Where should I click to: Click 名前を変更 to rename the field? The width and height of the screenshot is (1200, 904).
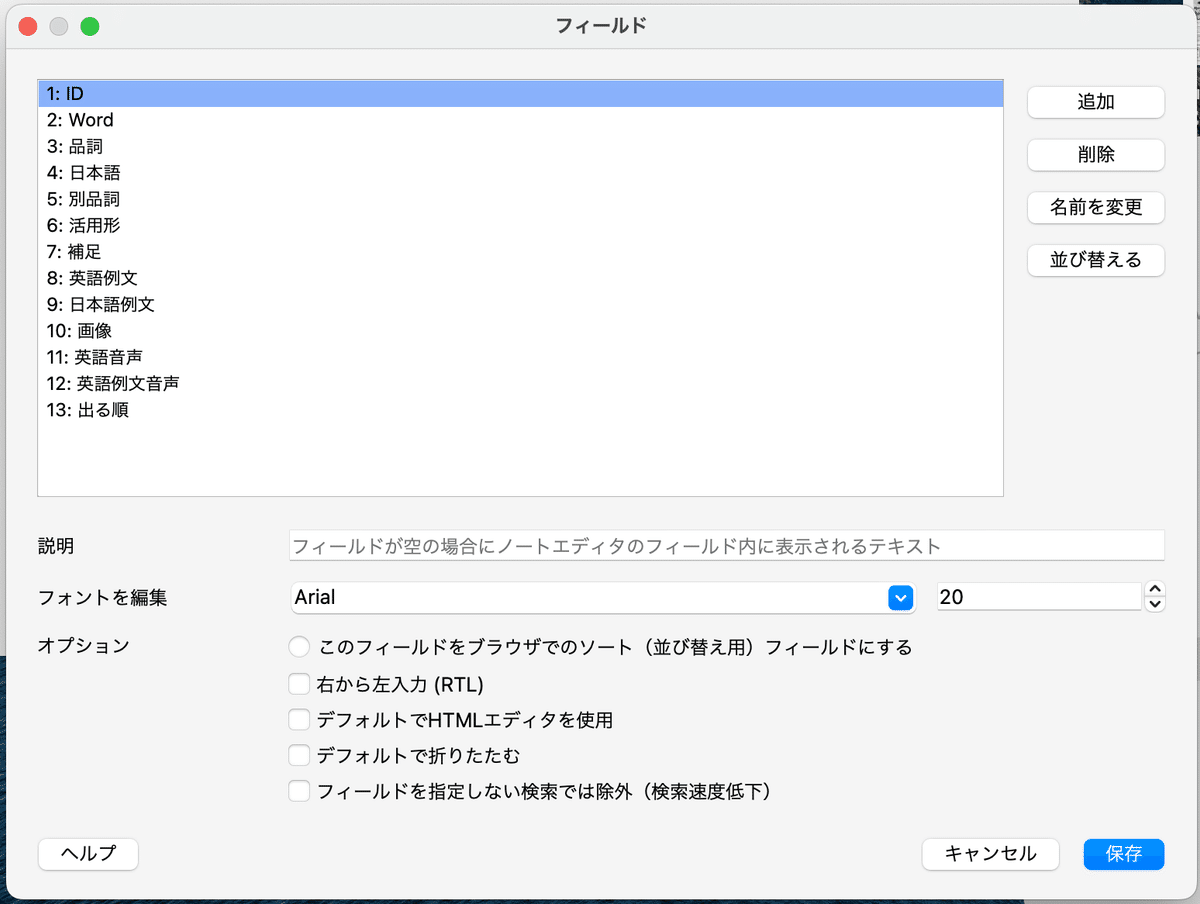(x=1095, y=207)
